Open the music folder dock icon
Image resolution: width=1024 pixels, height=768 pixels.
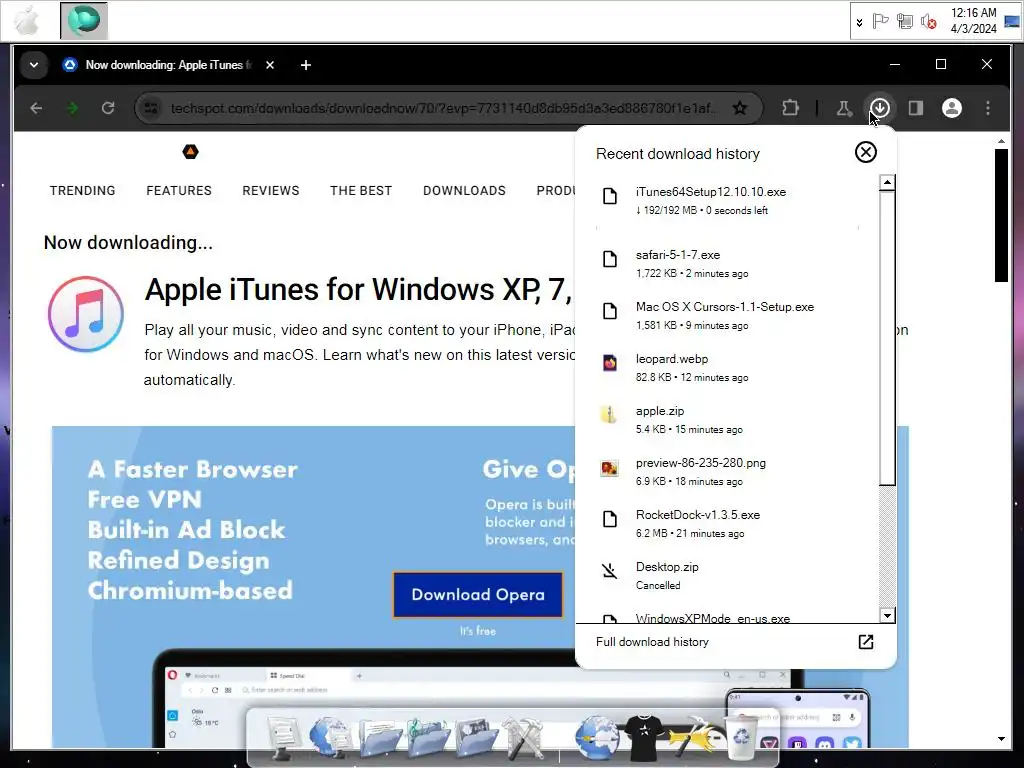[x=428, y=738]
